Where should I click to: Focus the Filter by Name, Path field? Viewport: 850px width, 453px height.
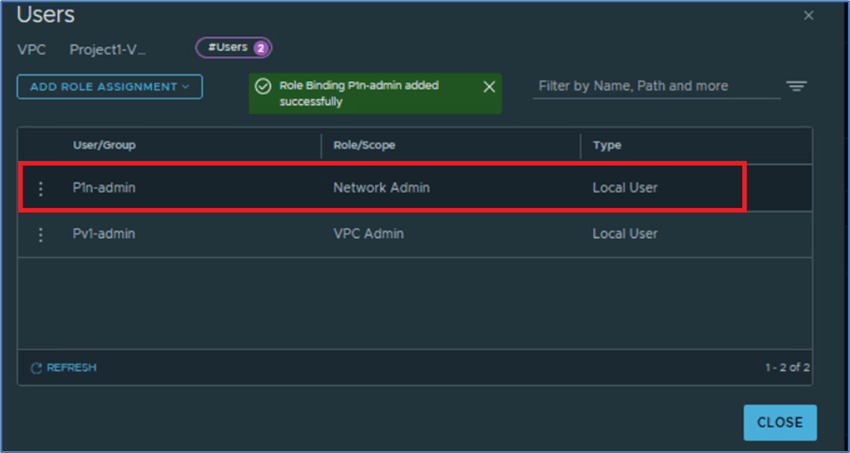point(656,86)
